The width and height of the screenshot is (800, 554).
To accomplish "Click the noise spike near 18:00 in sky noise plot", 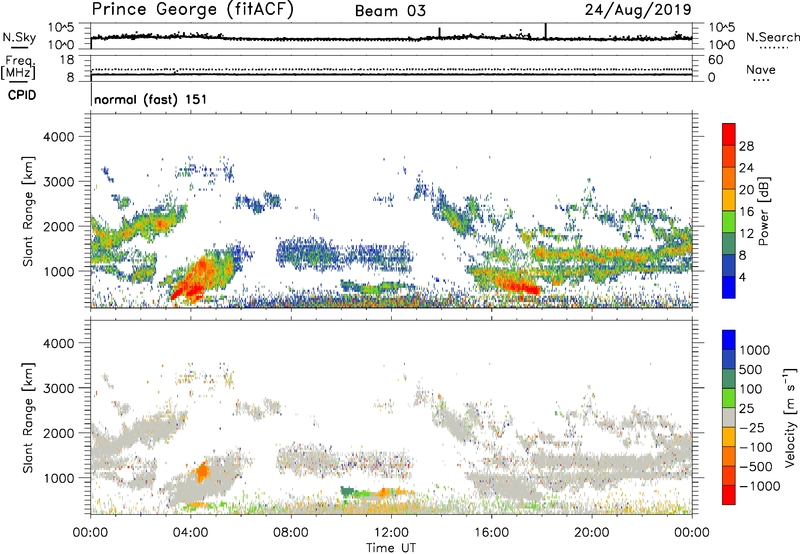I will [545, 31].
